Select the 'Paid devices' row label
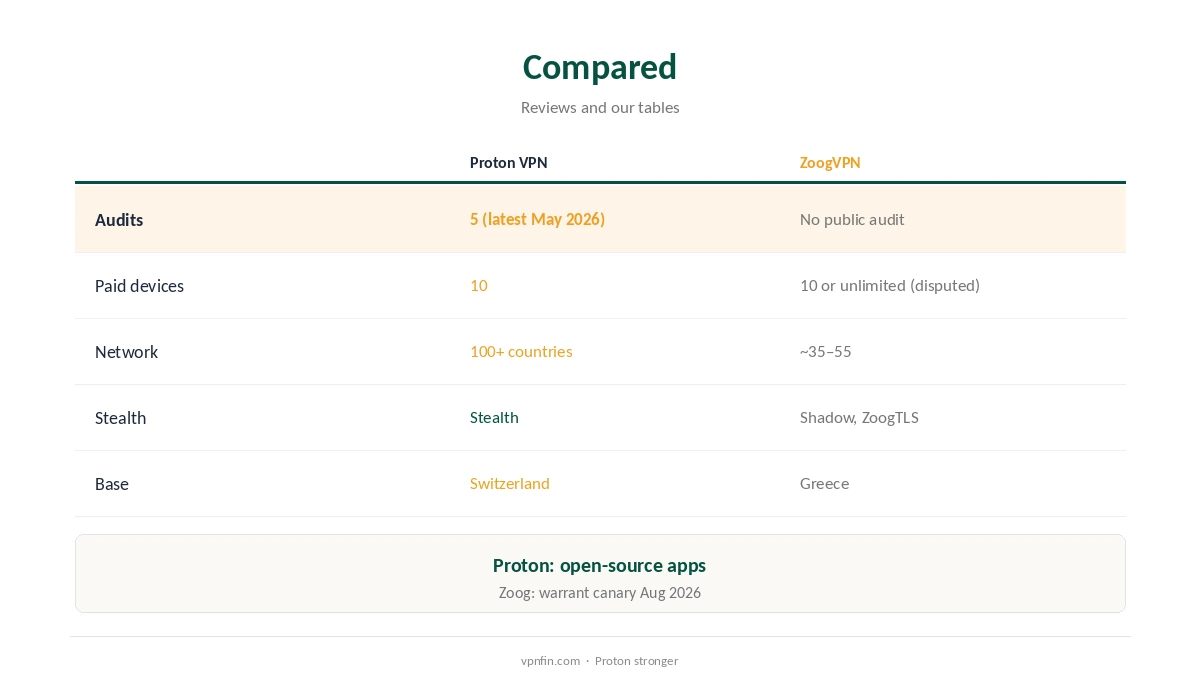1200x680 pixels. 139,286
